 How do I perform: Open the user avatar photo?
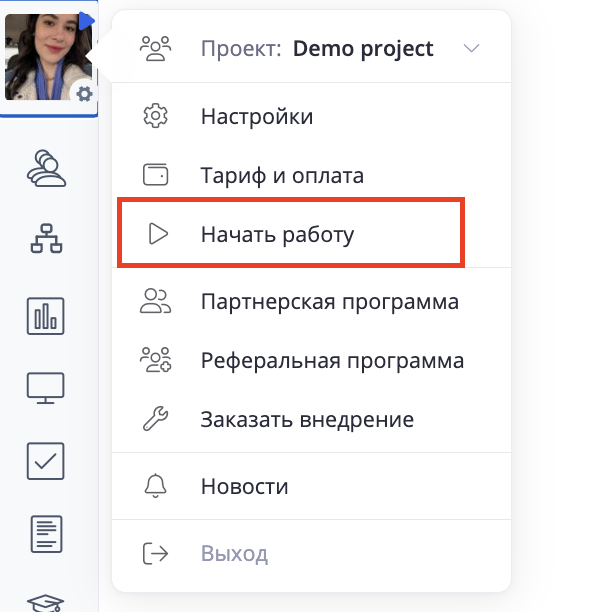(48, 57)
